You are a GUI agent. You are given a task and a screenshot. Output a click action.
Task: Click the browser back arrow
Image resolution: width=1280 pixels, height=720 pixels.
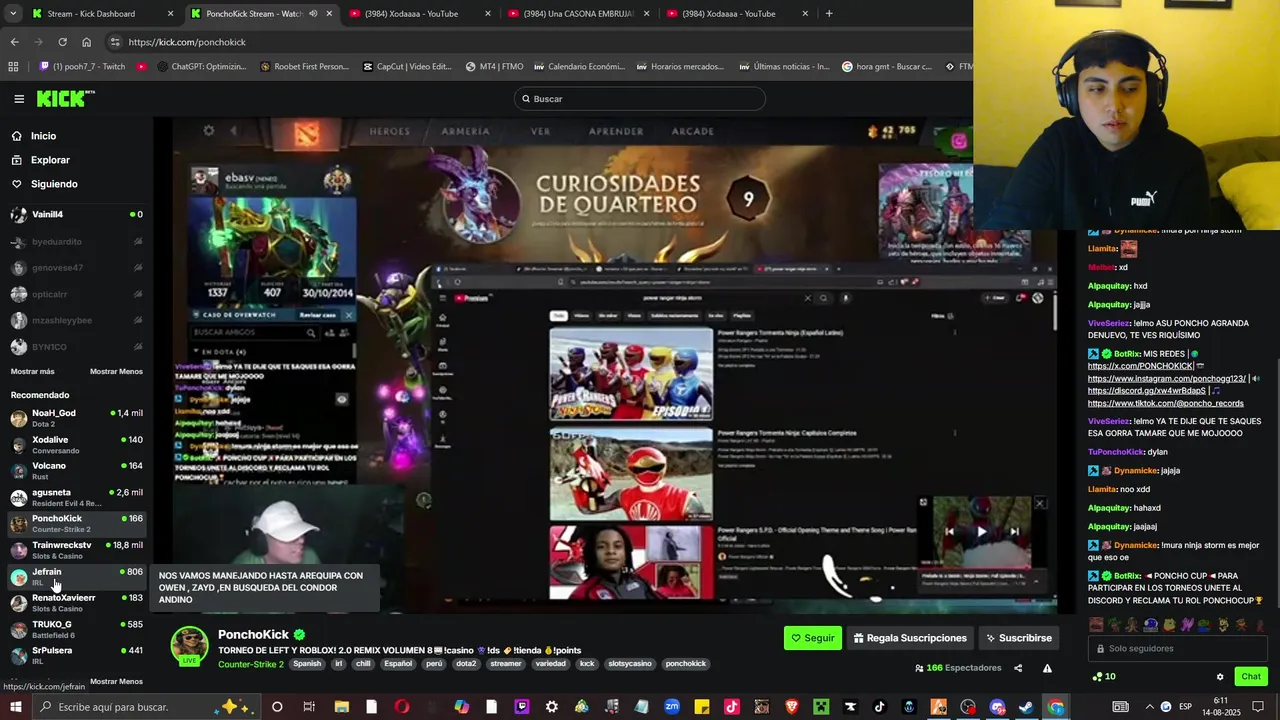point(14,42)
